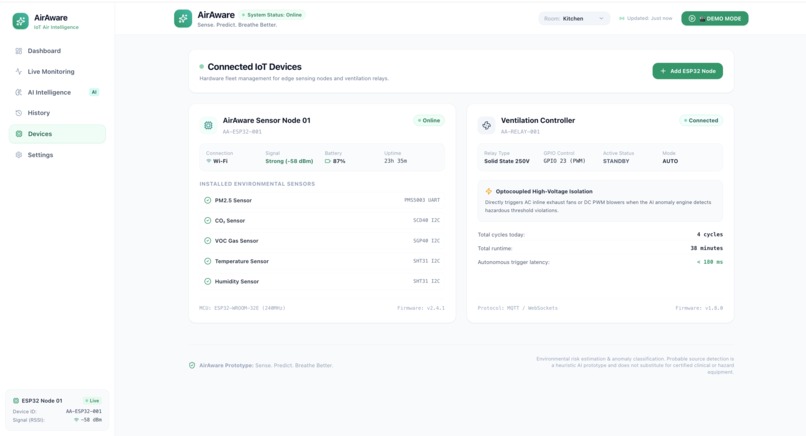Image resolution: width=806 pixels, height=436 pixels.
Task: Click the battery icon beside 87%
Action: (x=327, y=161)
